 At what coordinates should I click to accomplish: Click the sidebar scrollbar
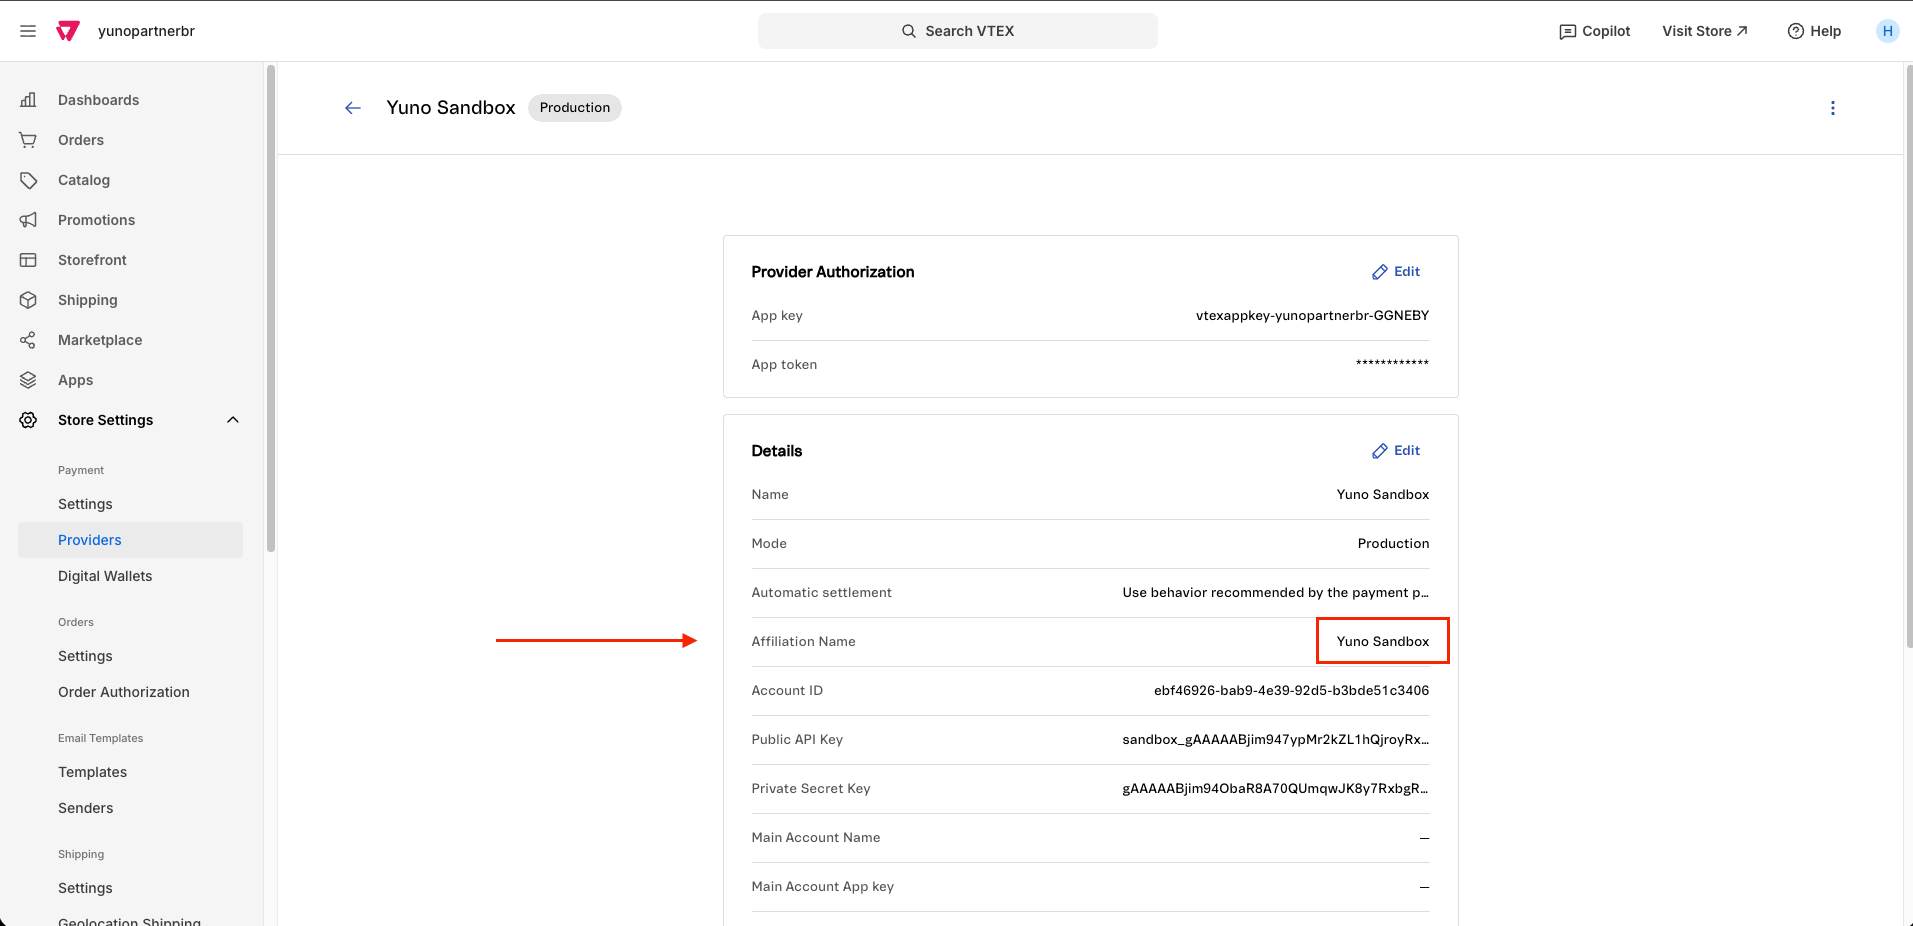click(x=271, y=309)
